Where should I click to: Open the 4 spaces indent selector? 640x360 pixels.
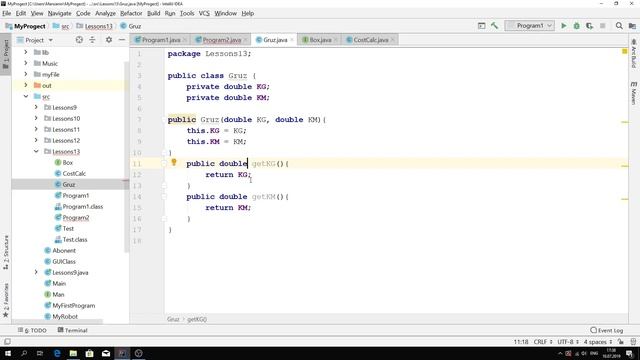pos(598,342)
